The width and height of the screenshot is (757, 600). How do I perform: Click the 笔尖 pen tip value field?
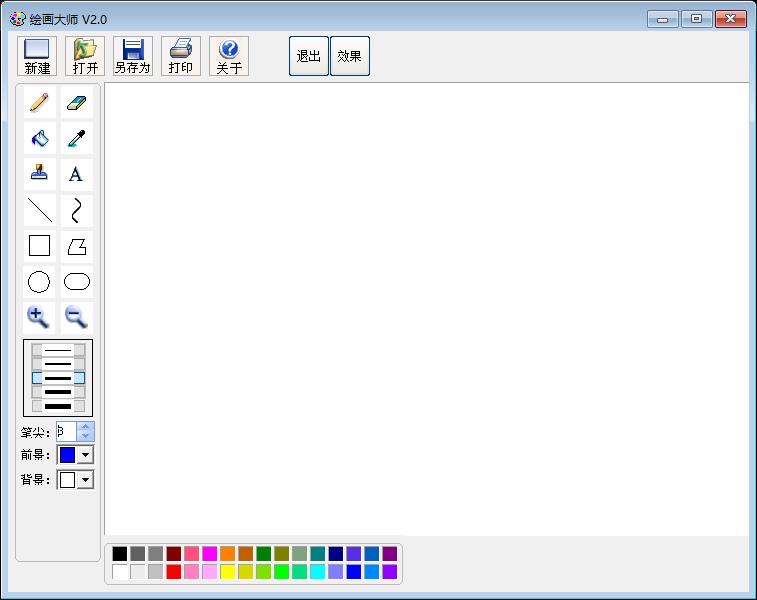pyautogui.click(x=67, y=432)
